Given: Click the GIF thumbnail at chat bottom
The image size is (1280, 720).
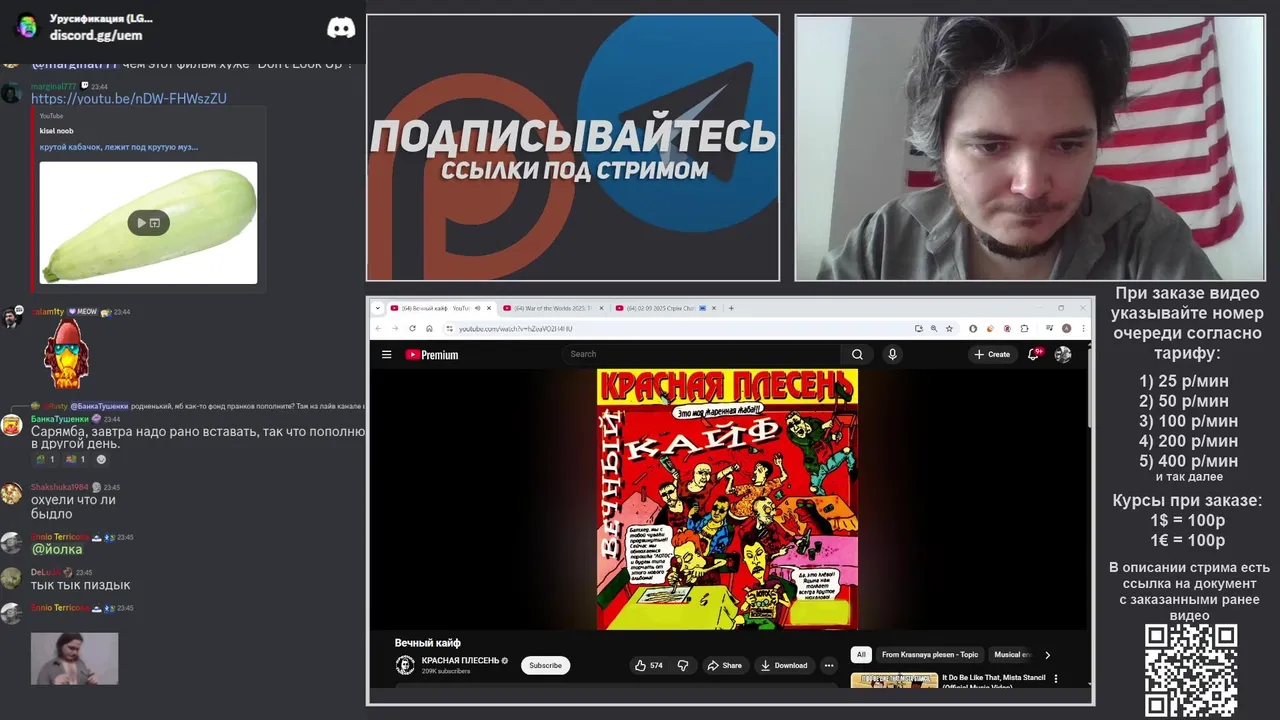Looking at the screenshot, I should (74, 658).
